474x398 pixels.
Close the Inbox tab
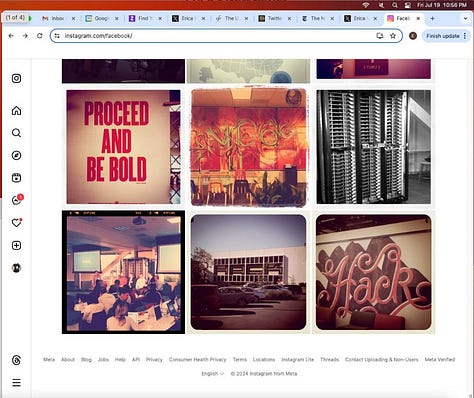click(x=73, y=18)
